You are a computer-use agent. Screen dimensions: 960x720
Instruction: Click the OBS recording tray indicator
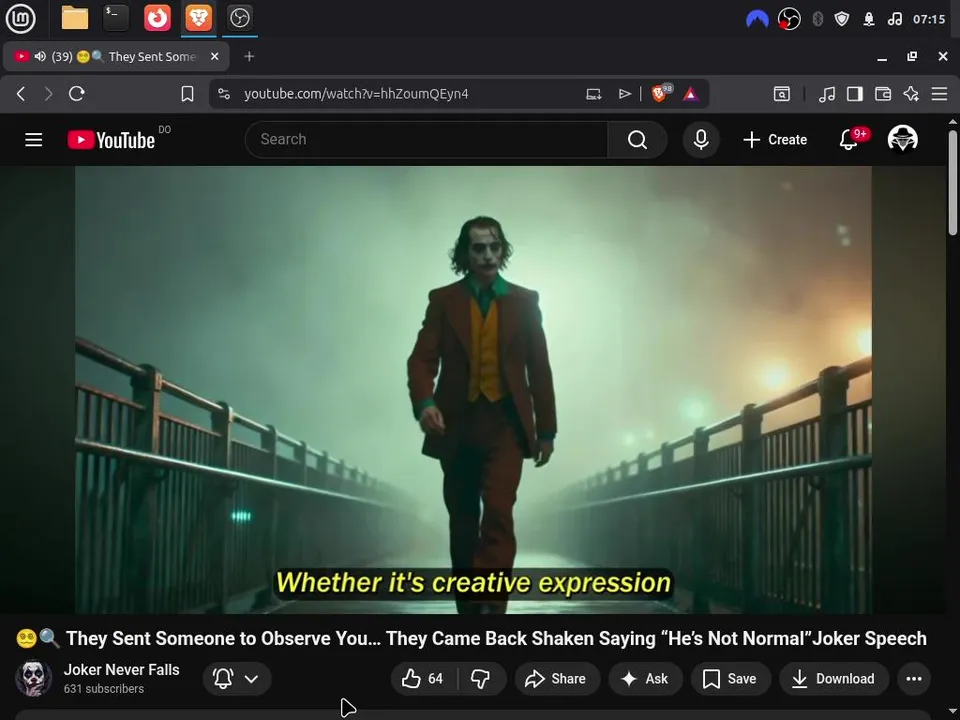click(789, 20)
